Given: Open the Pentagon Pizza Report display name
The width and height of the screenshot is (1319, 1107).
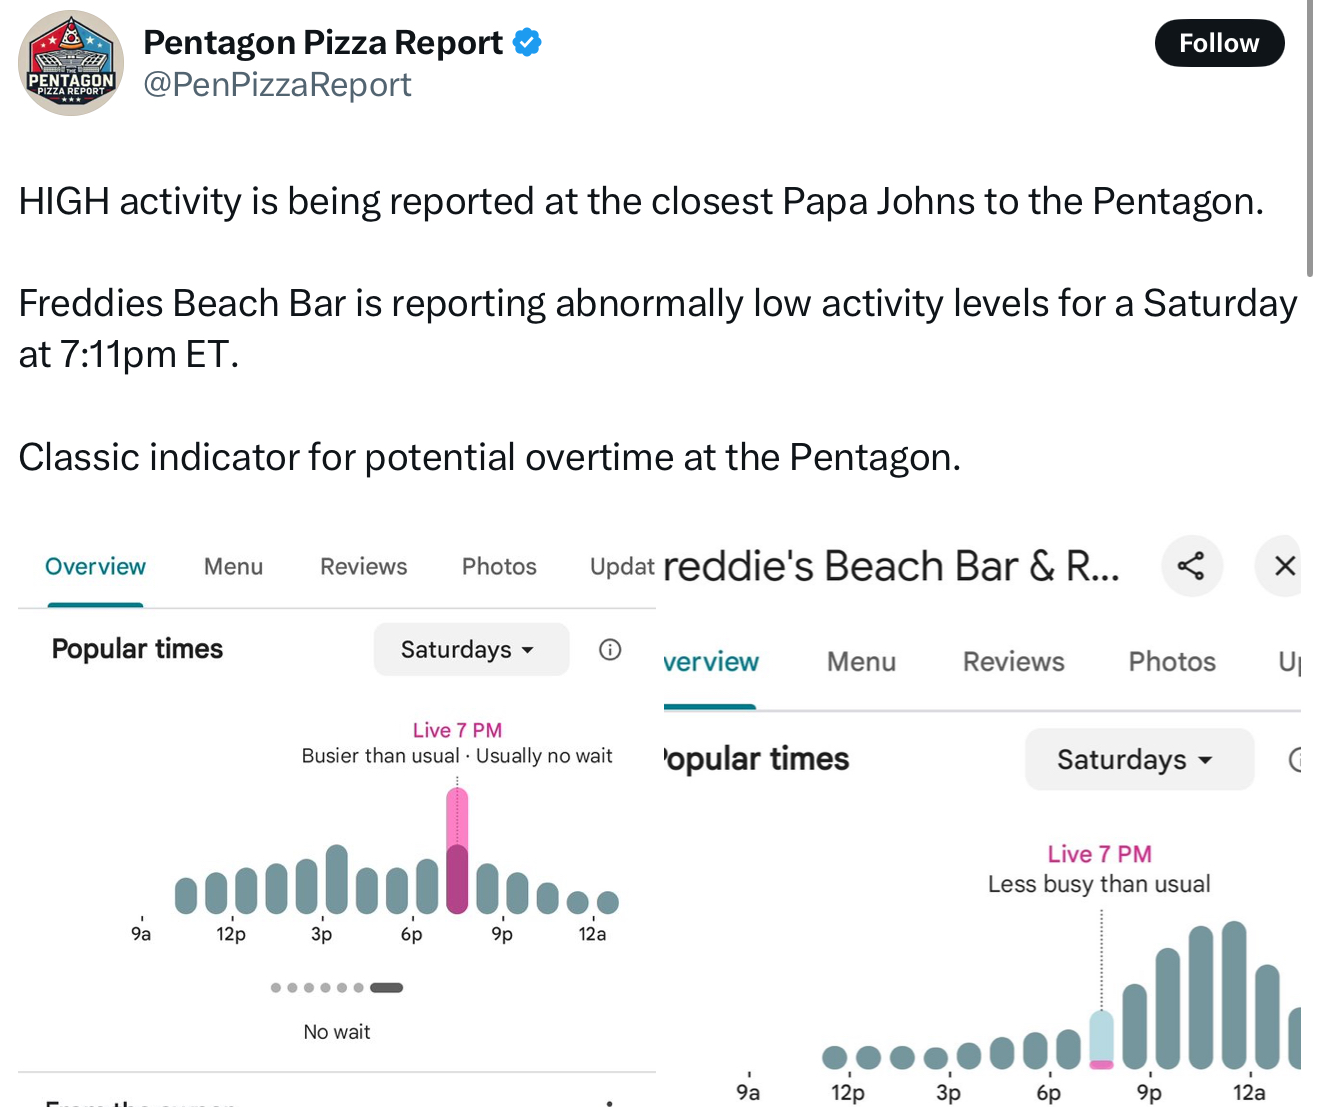Looking at the screenshot, I should pos(323,42).
